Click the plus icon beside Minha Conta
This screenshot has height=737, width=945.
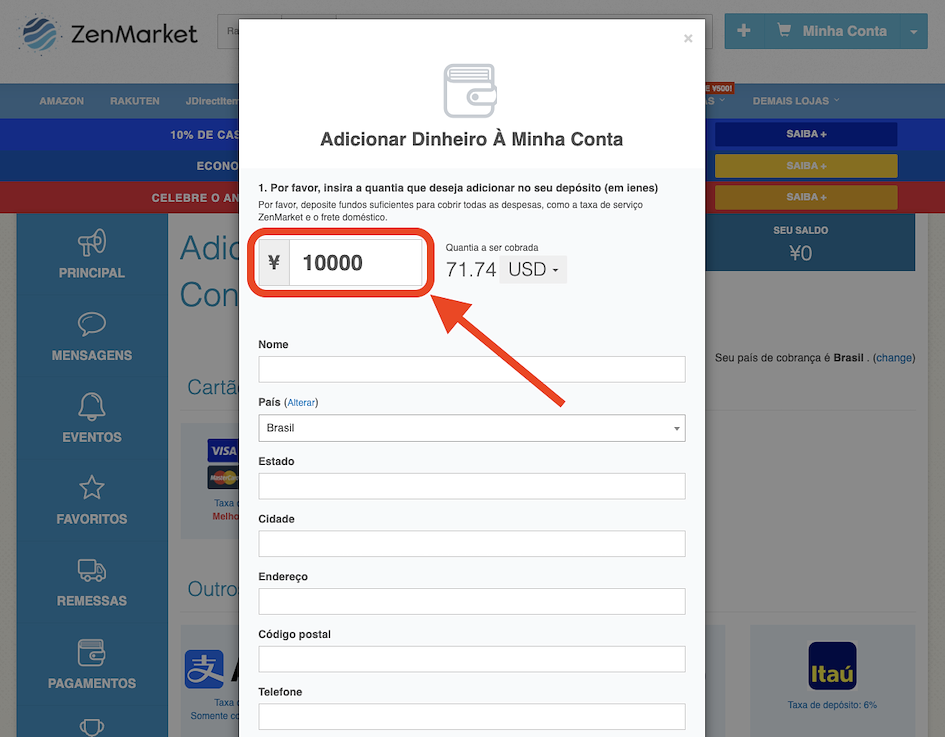click(x=744, y=31)
